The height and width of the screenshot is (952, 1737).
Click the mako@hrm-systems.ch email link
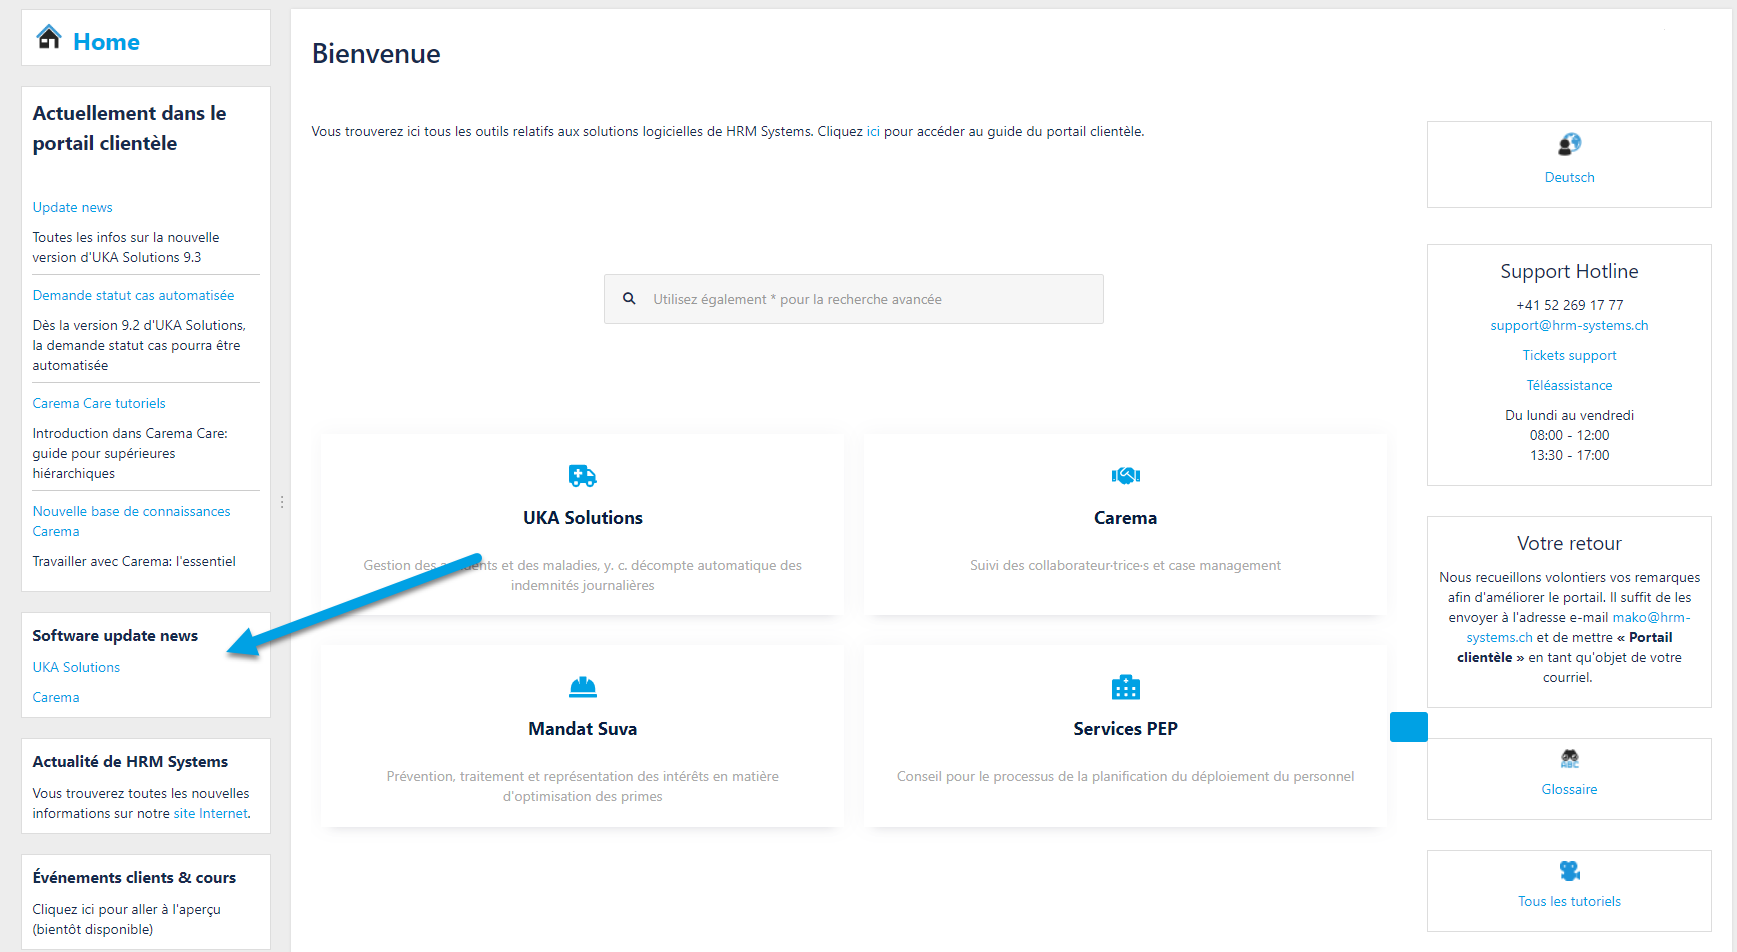1580,627
